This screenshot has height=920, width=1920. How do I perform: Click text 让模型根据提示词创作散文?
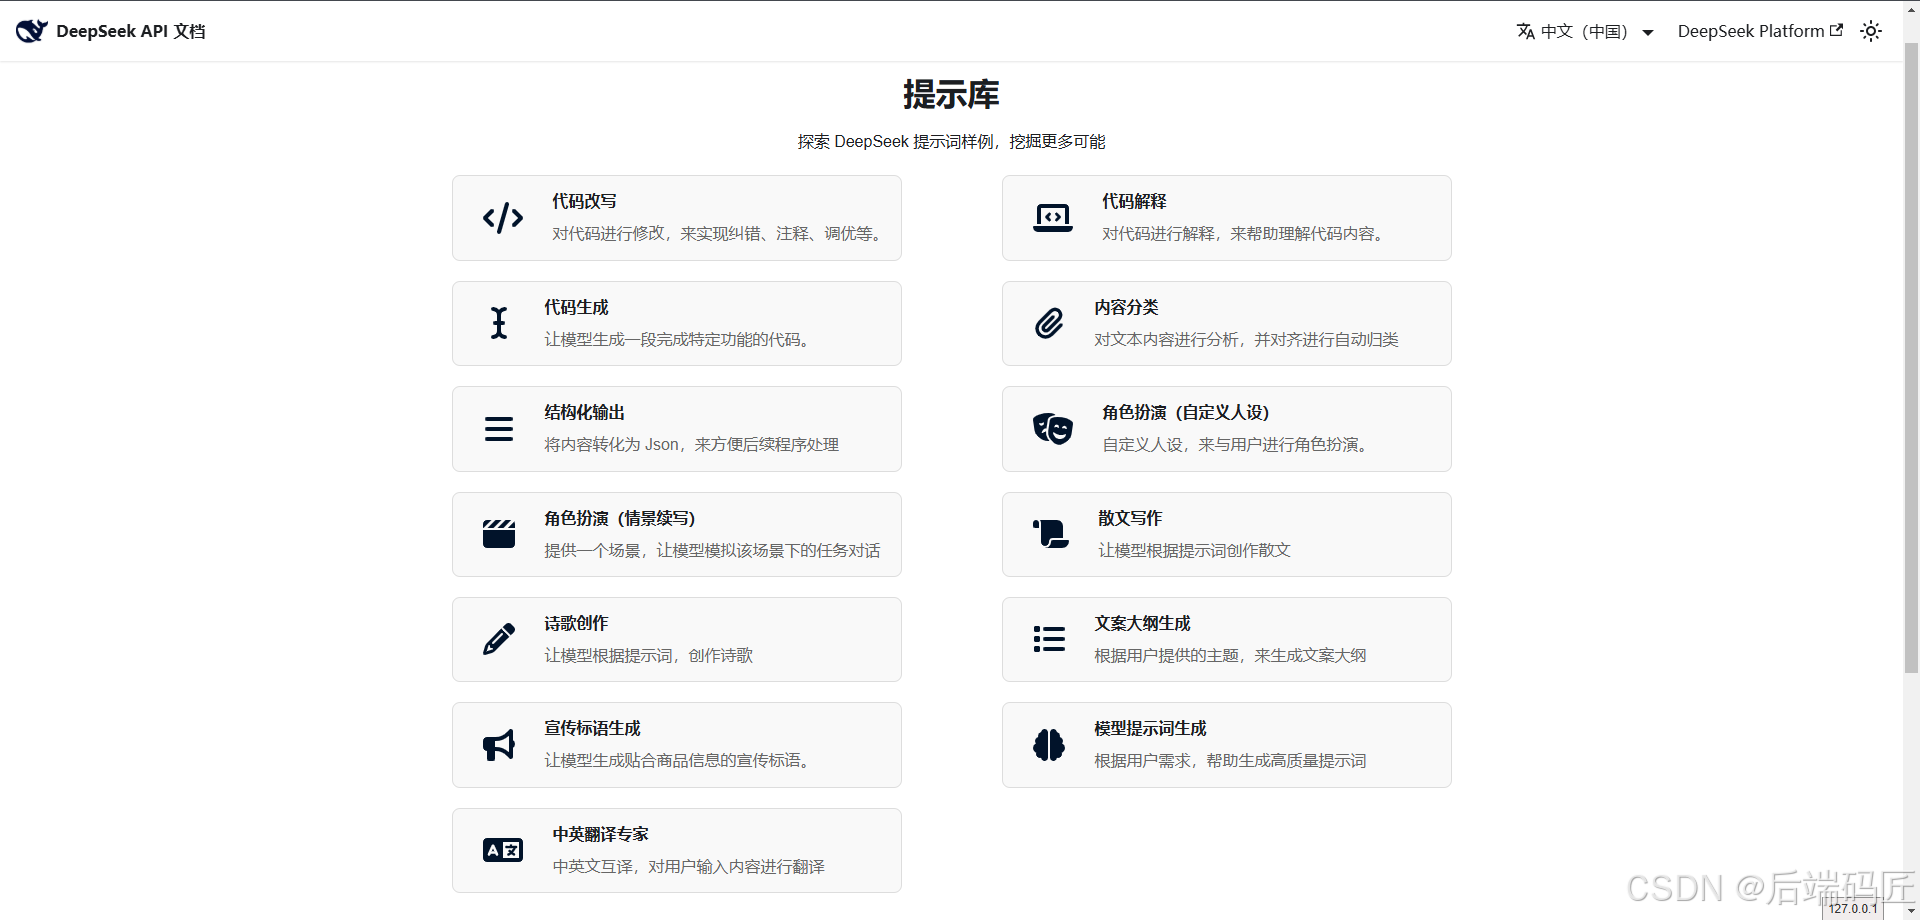(x=1194, y=550)
